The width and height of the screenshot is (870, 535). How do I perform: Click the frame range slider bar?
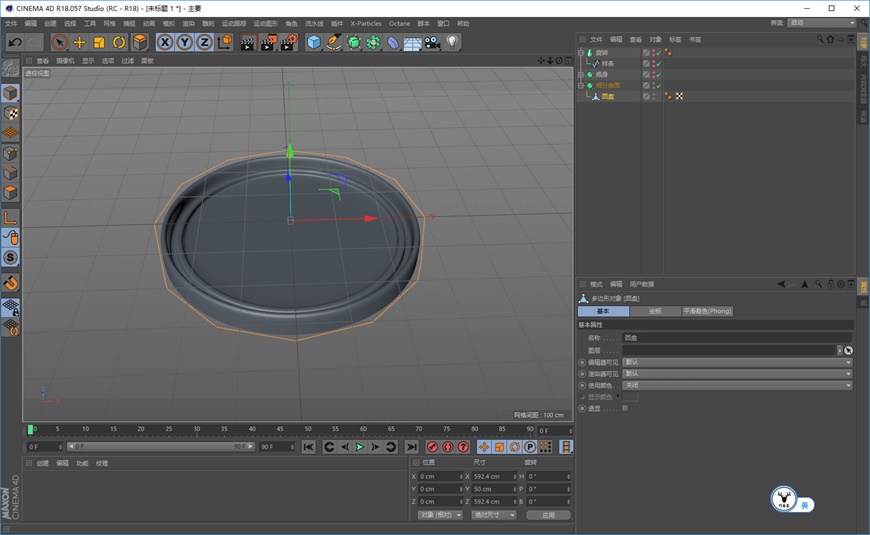(161, 447)
